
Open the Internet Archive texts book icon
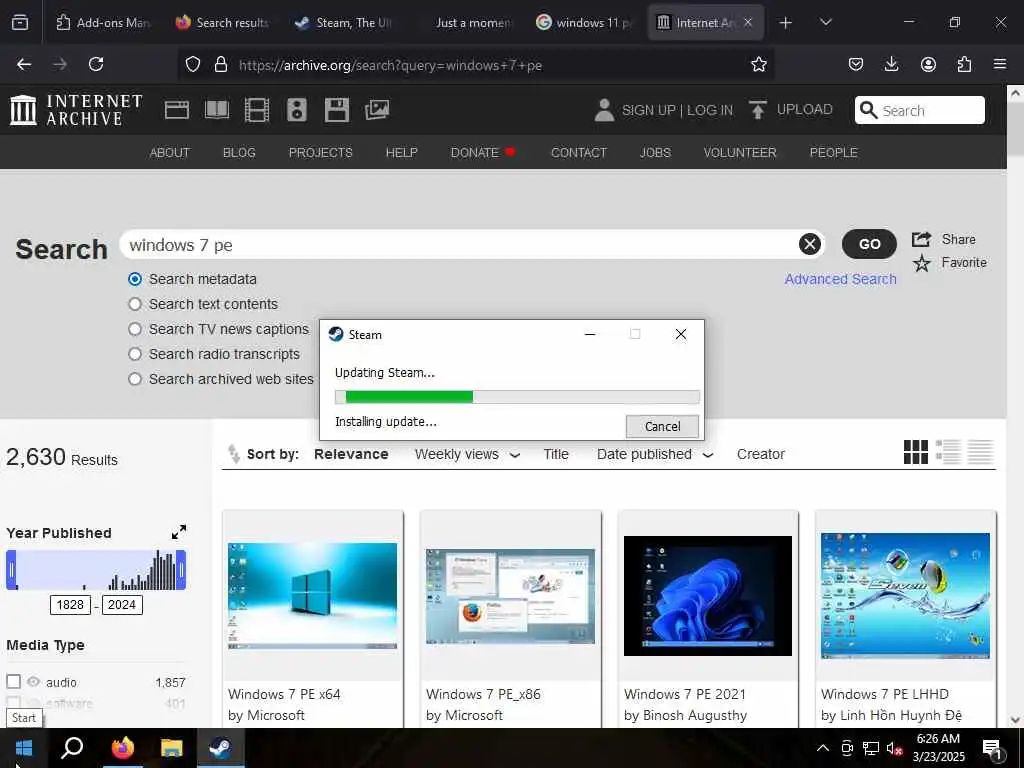(x=217, y=110)
